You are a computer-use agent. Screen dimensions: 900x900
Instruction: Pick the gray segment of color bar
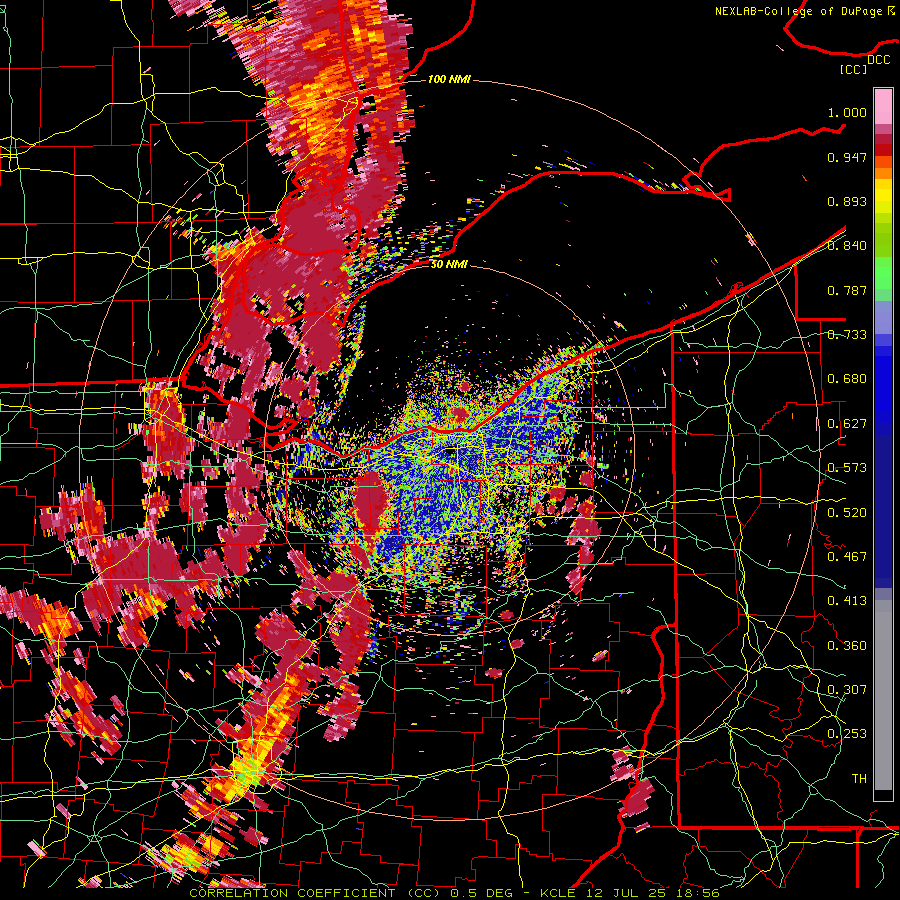pos(883,695)
